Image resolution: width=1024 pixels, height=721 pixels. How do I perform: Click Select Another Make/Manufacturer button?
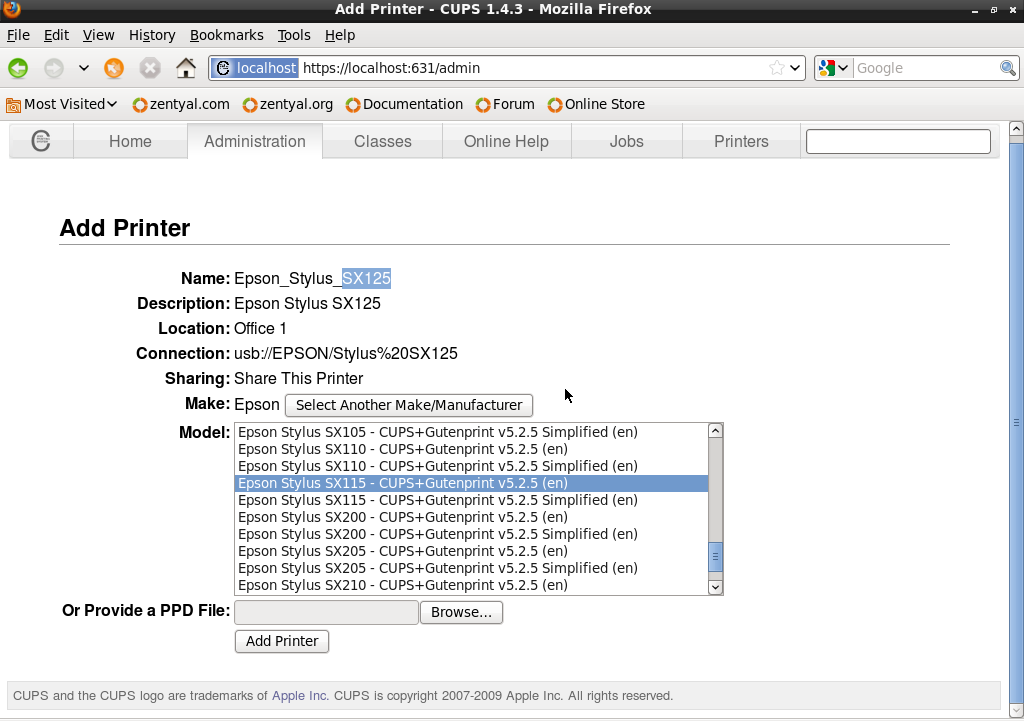click(x=409, y=405)
